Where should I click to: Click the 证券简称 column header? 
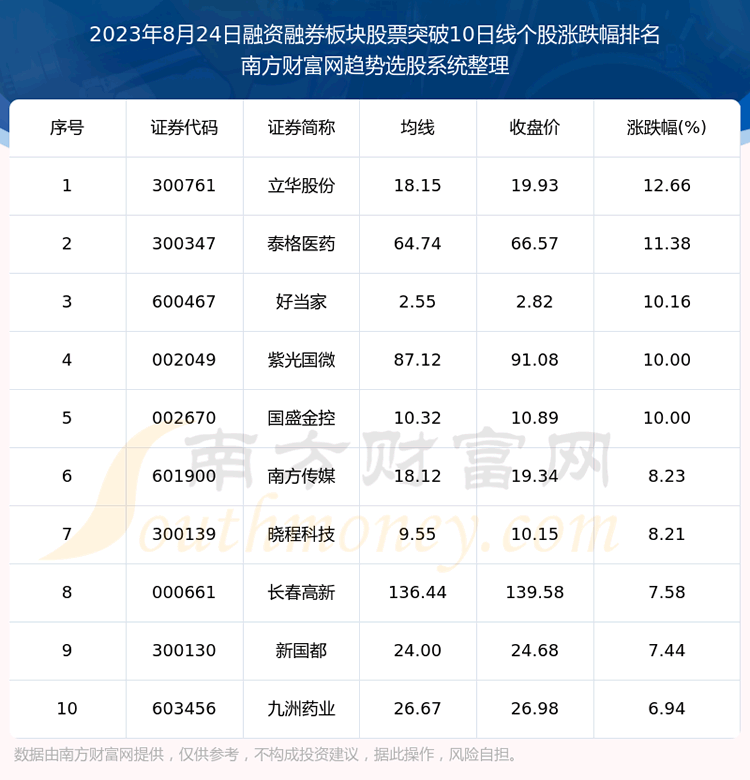pos(301,128)
